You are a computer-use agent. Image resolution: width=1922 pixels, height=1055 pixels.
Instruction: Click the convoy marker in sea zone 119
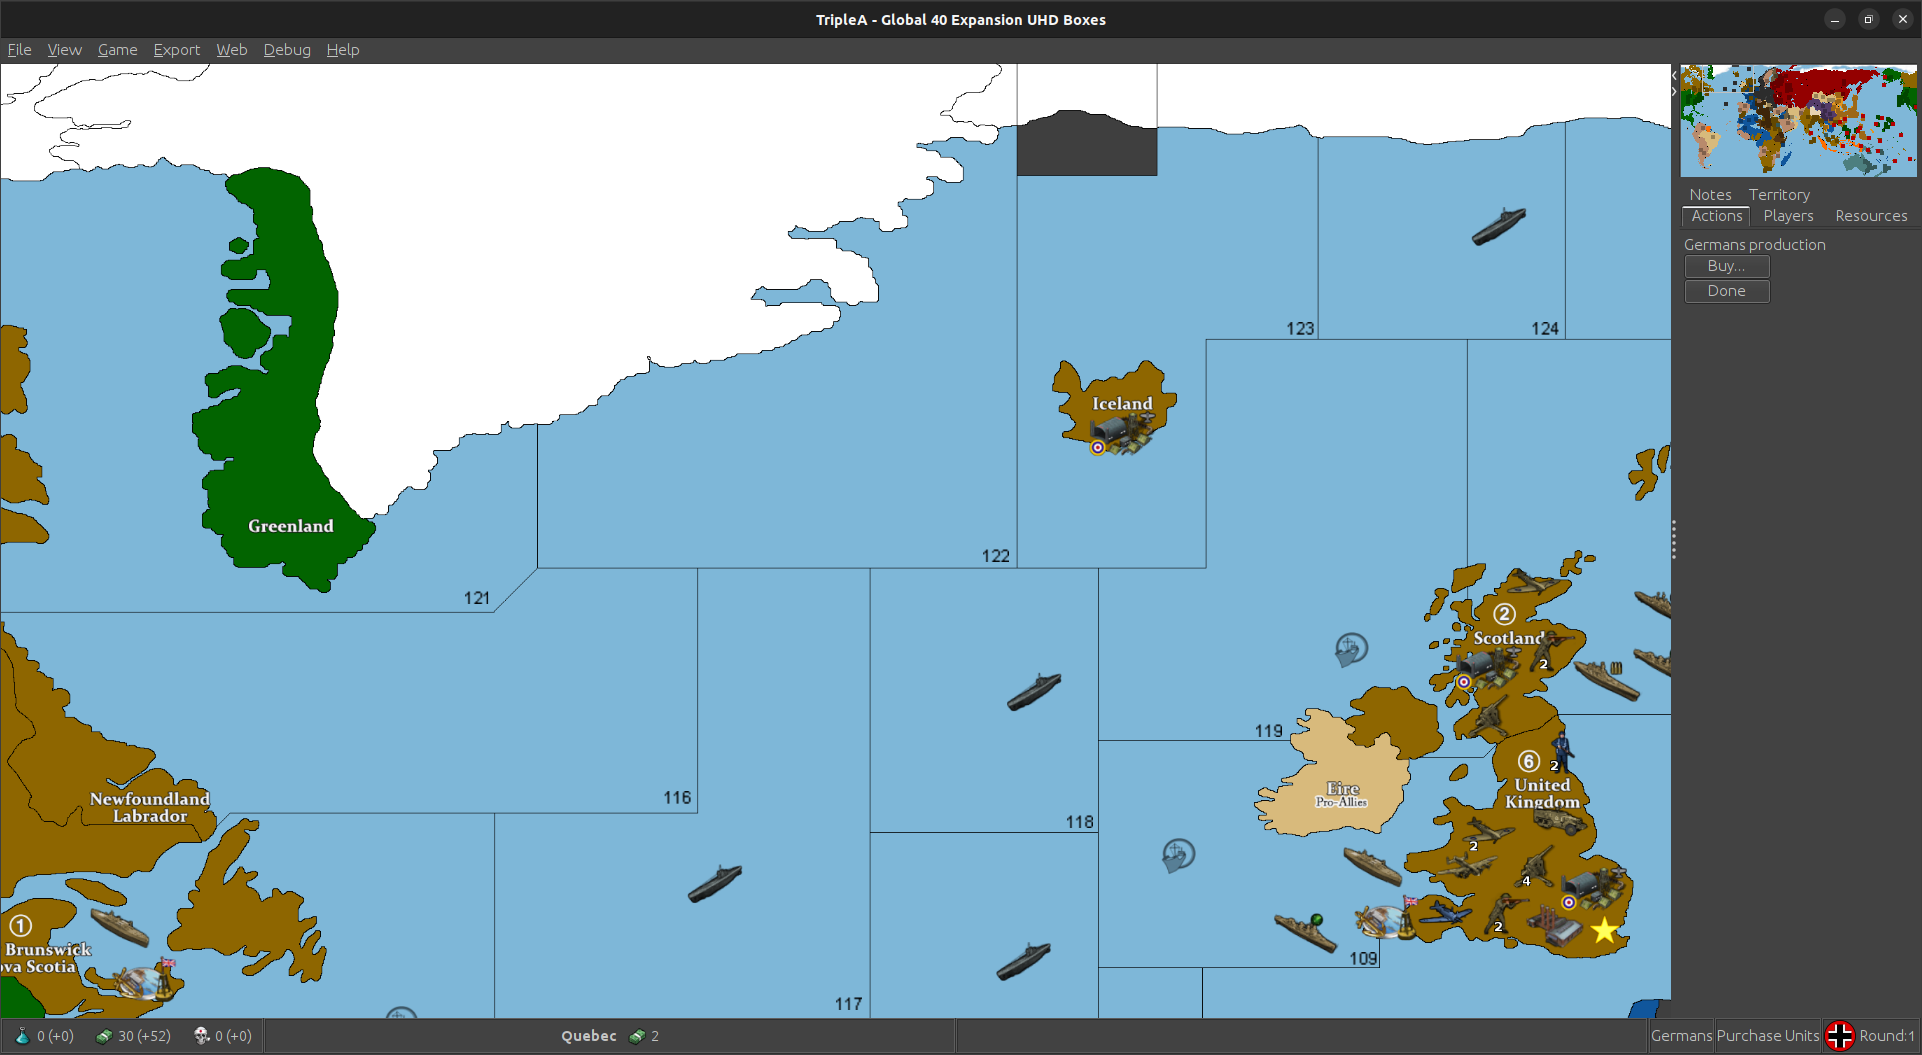point(1351,650)
